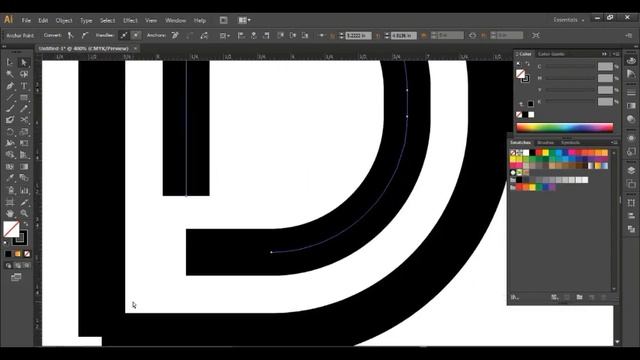Pick the Paintbrush tool
This screenshot has width=640, height=360.
(x=10, y=109)
